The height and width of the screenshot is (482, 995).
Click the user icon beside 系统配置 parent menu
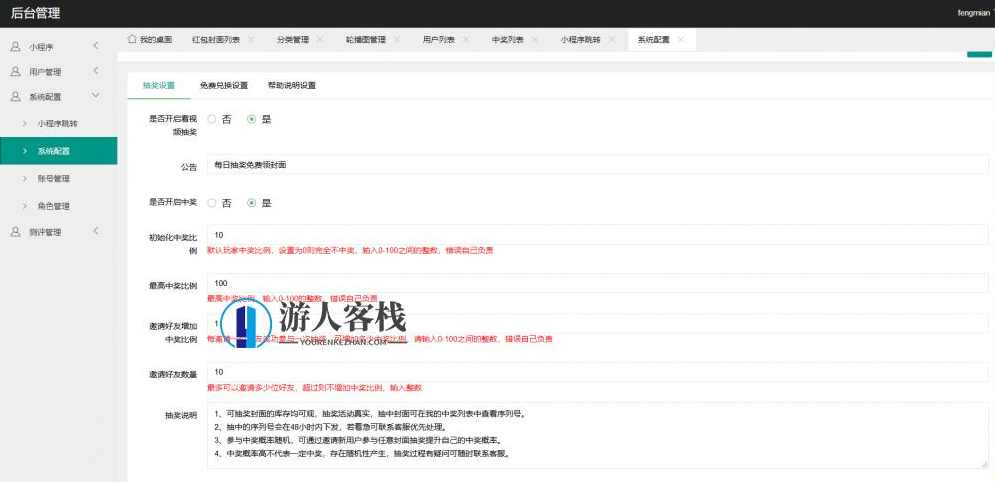point(16,96)
